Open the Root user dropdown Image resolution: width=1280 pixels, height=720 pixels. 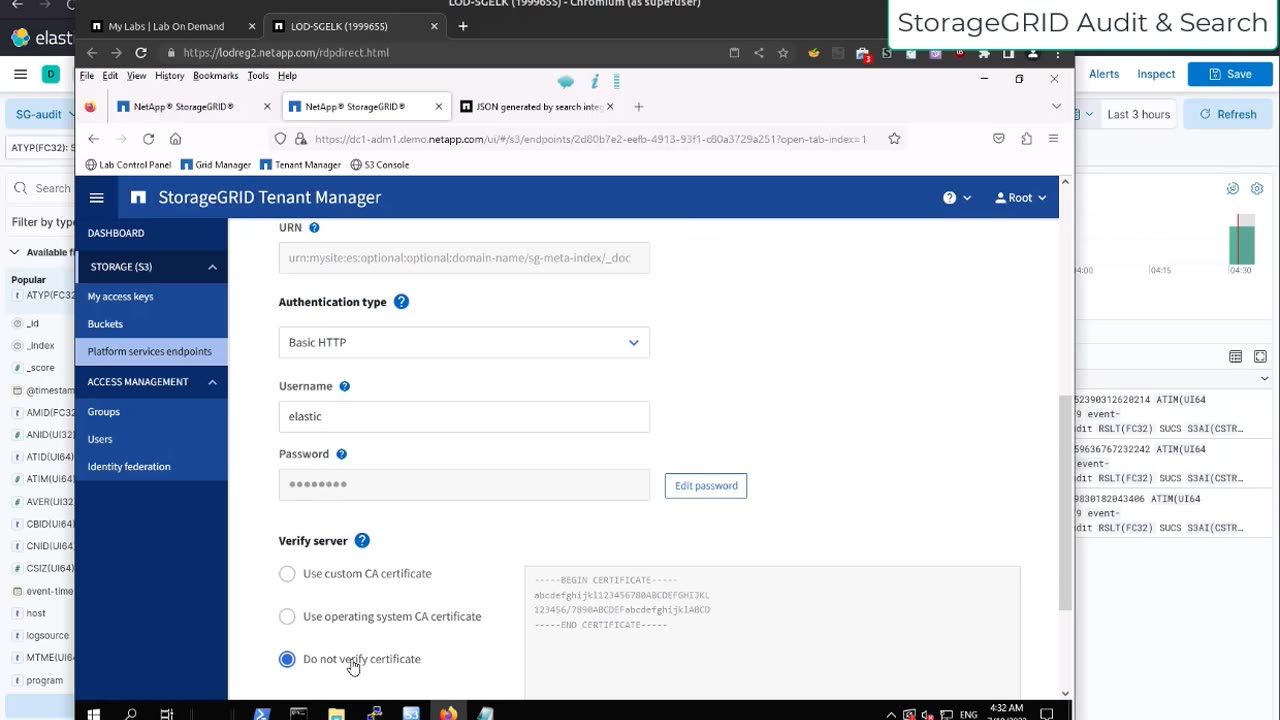pos(1020,198)
